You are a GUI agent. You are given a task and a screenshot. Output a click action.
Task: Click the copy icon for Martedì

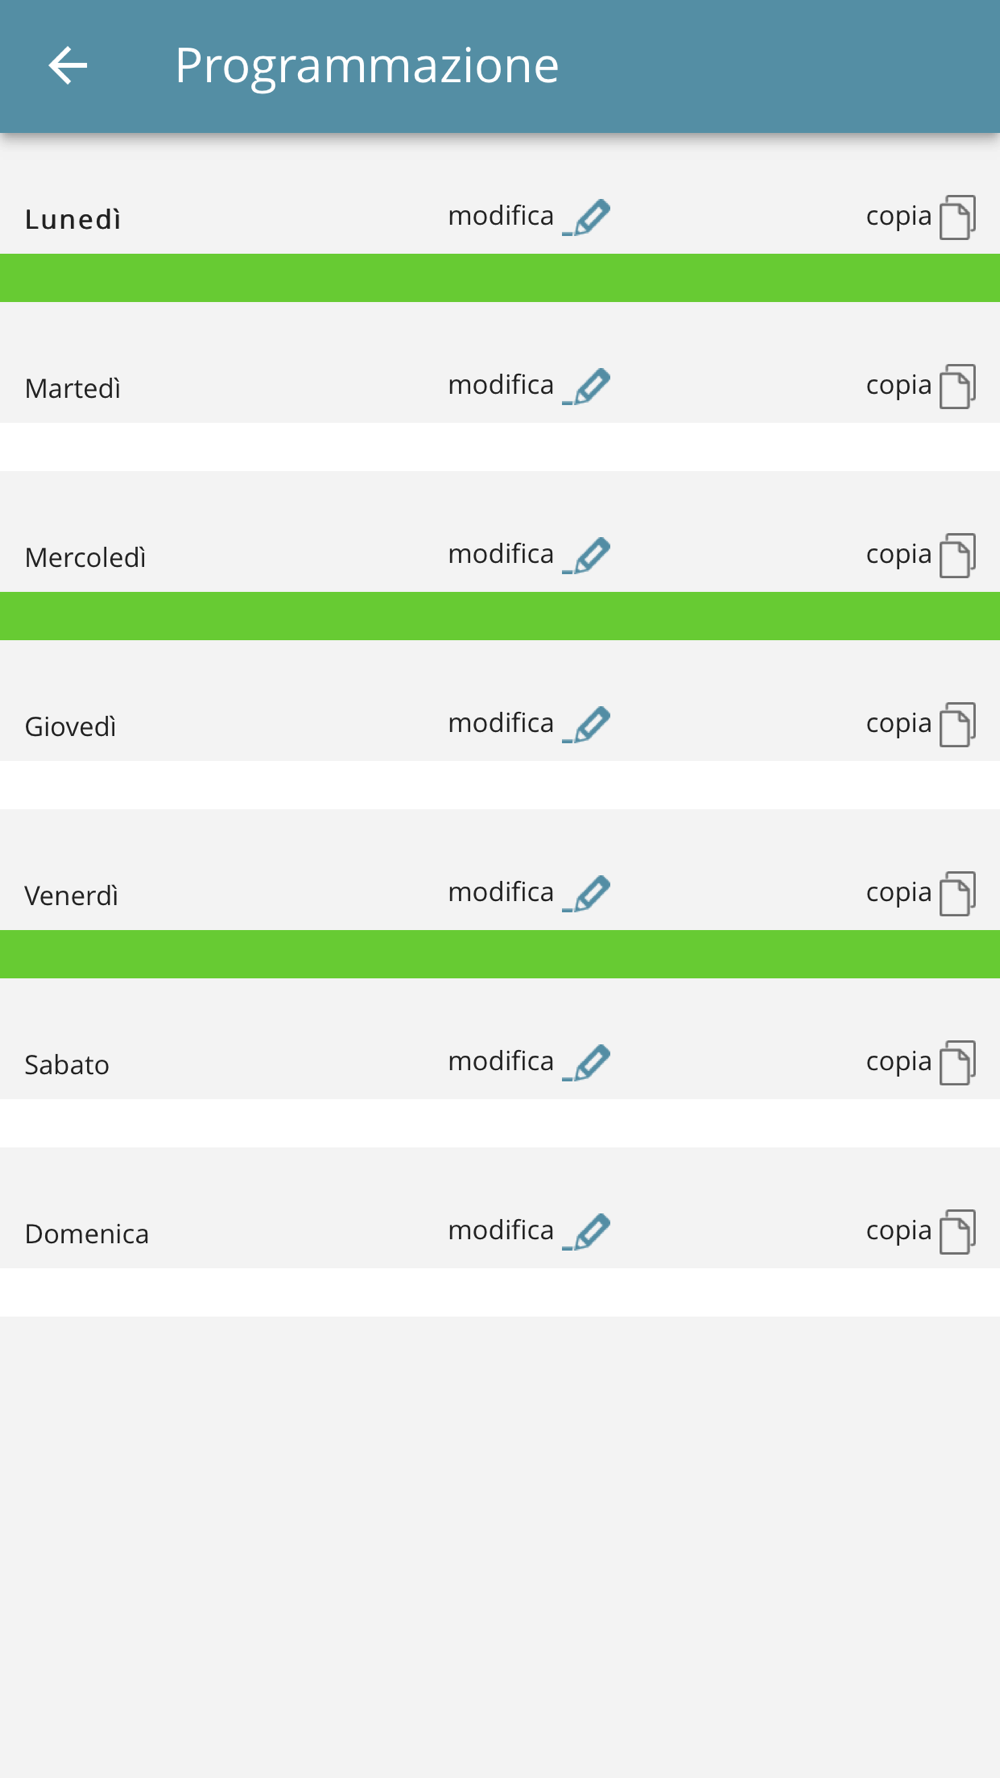tap(957, 386)
